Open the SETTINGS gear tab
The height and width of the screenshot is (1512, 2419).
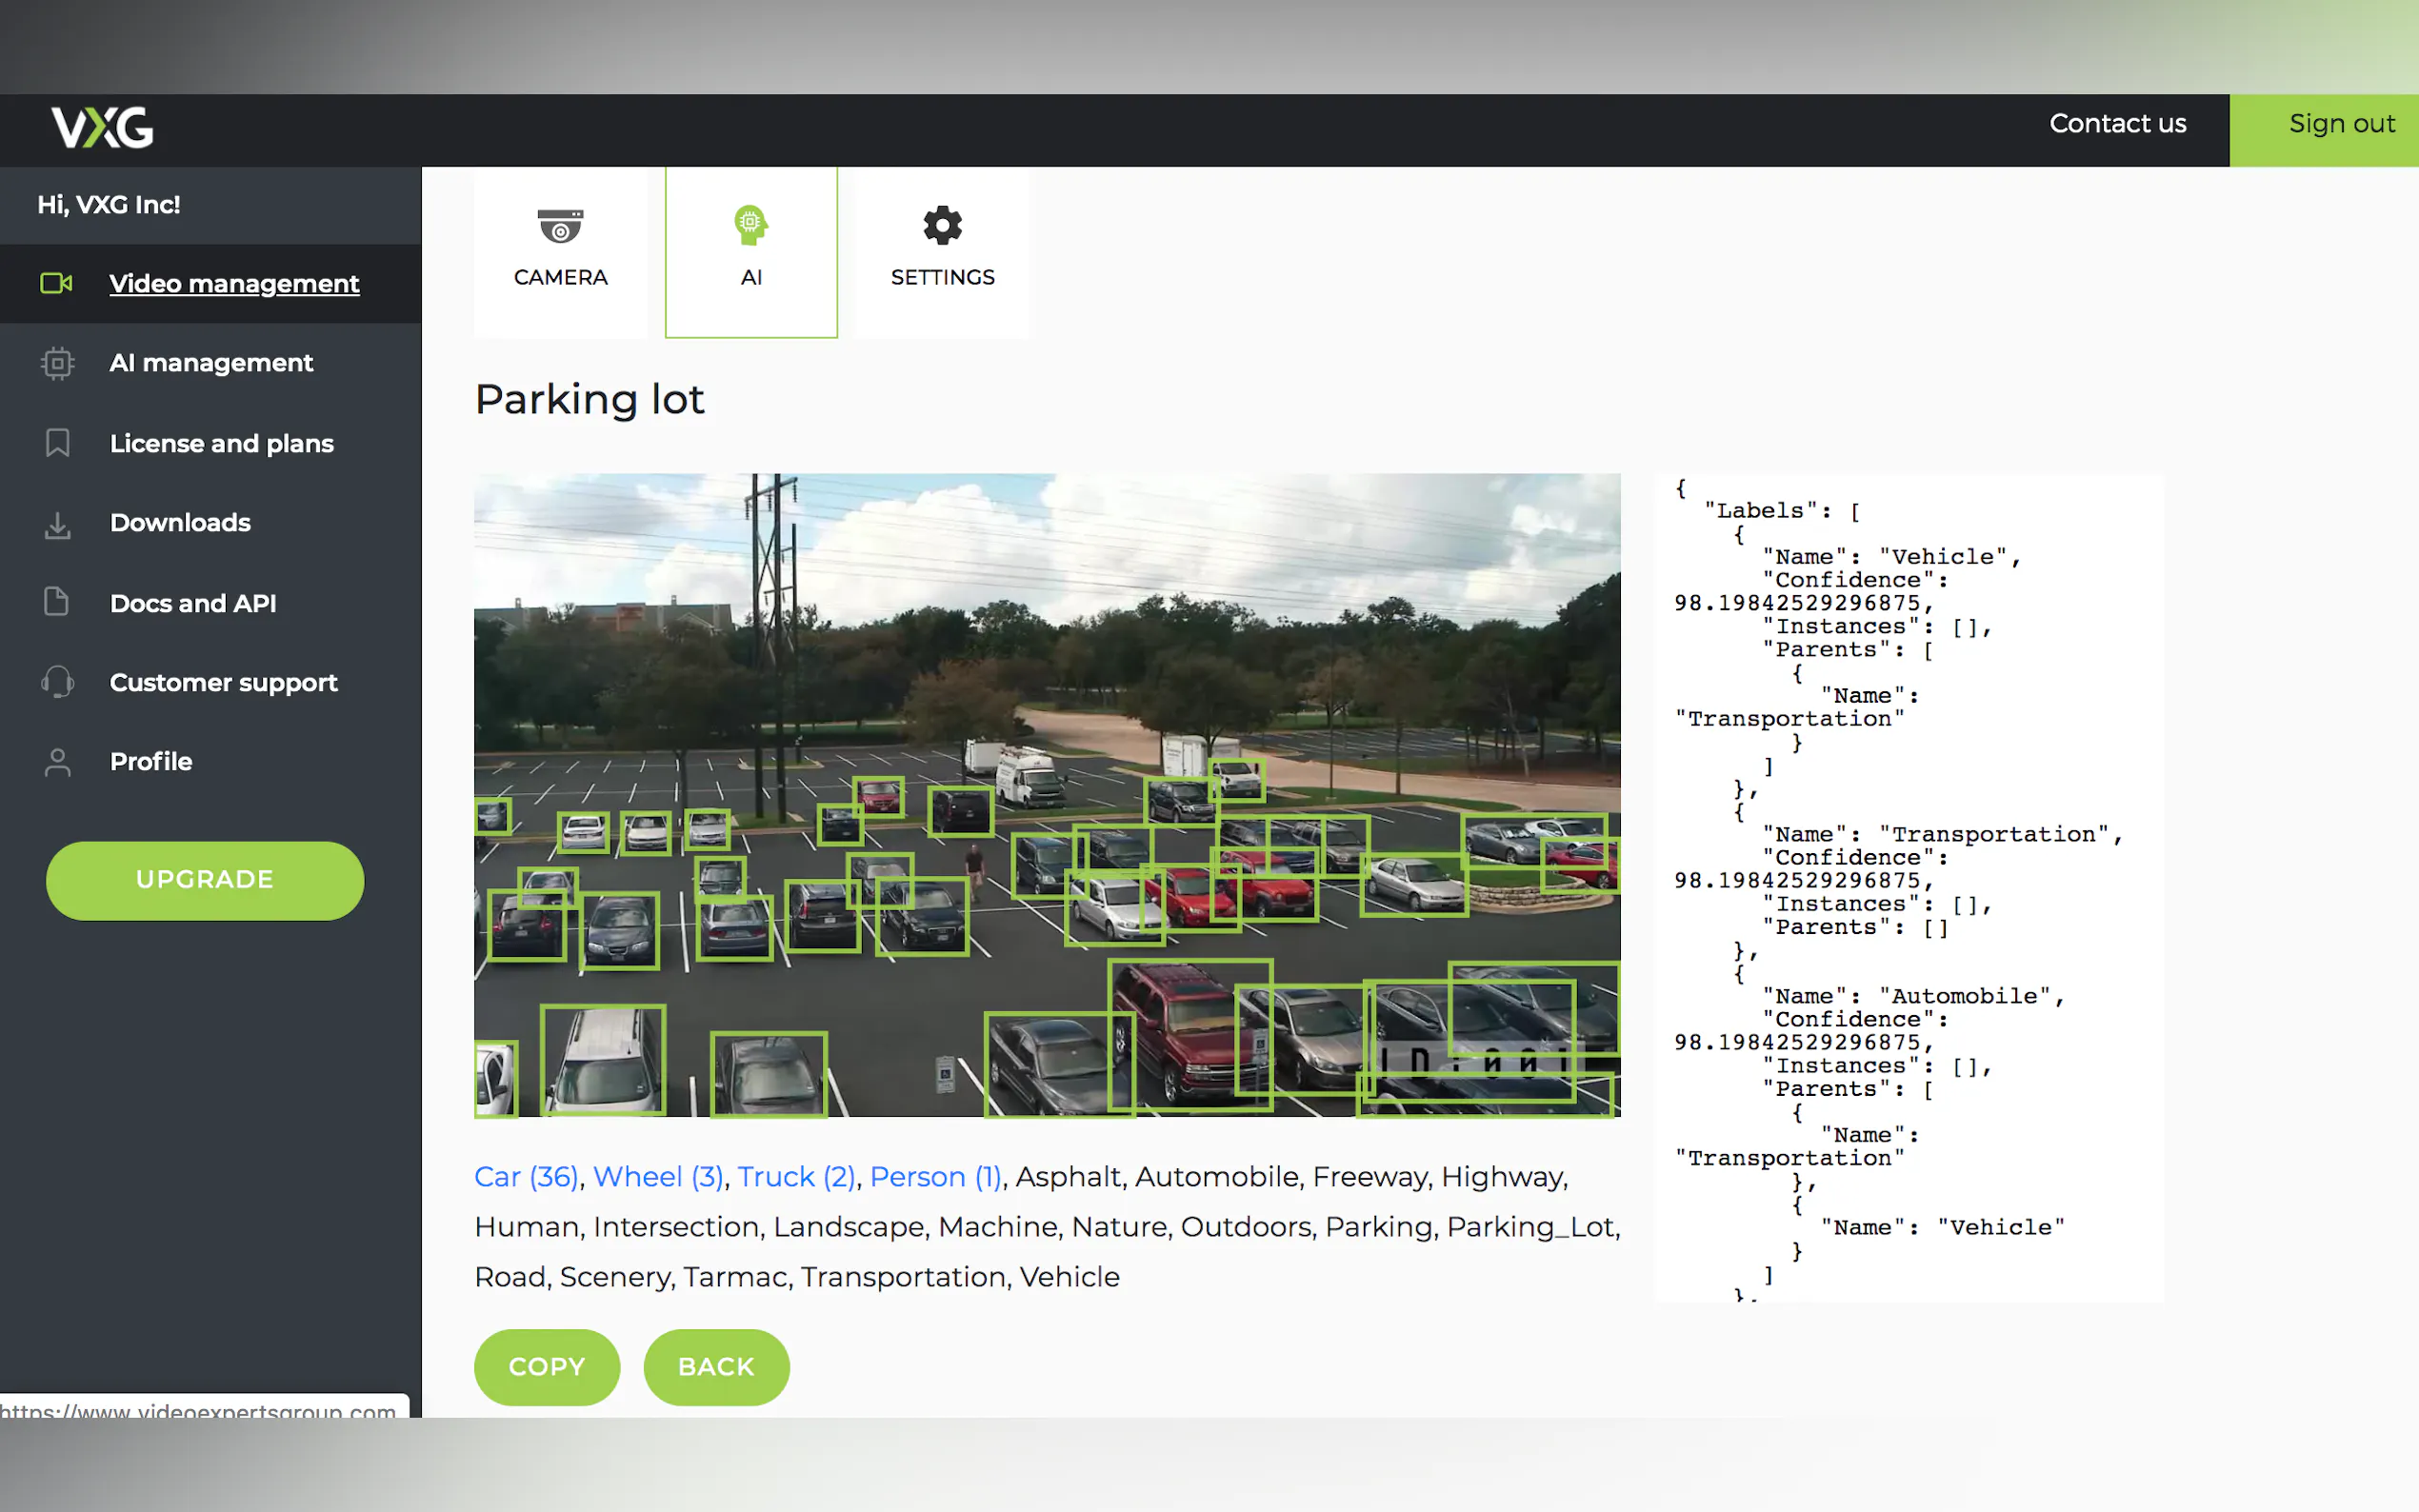942,250
